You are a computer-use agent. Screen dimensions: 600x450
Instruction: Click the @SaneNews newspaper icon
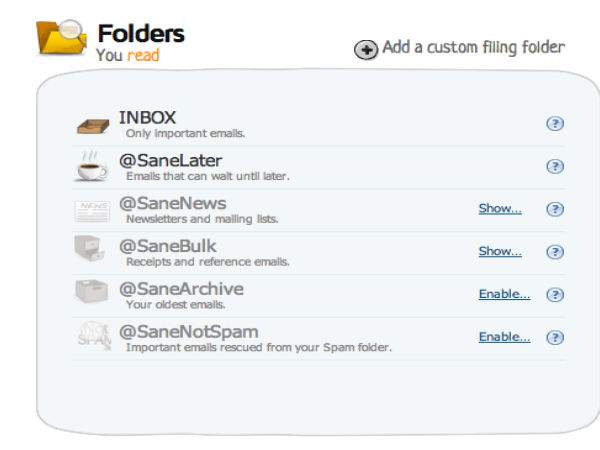(92, 210)
